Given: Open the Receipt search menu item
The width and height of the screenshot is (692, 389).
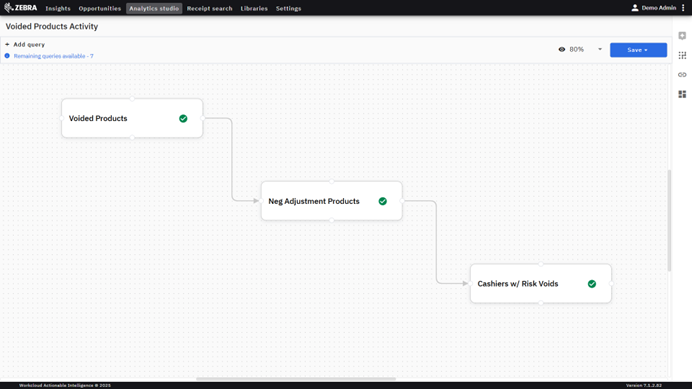Looking at the screenshot, I should (209, 8).
